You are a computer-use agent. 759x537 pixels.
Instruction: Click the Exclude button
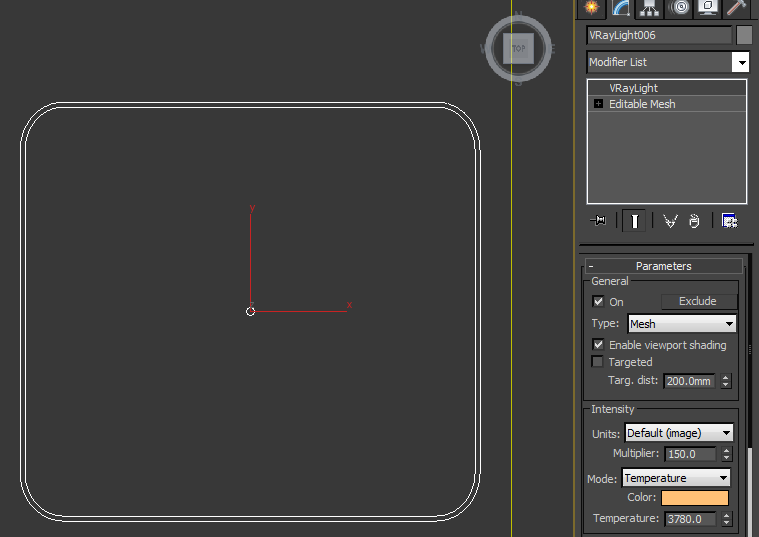point(698,301)
